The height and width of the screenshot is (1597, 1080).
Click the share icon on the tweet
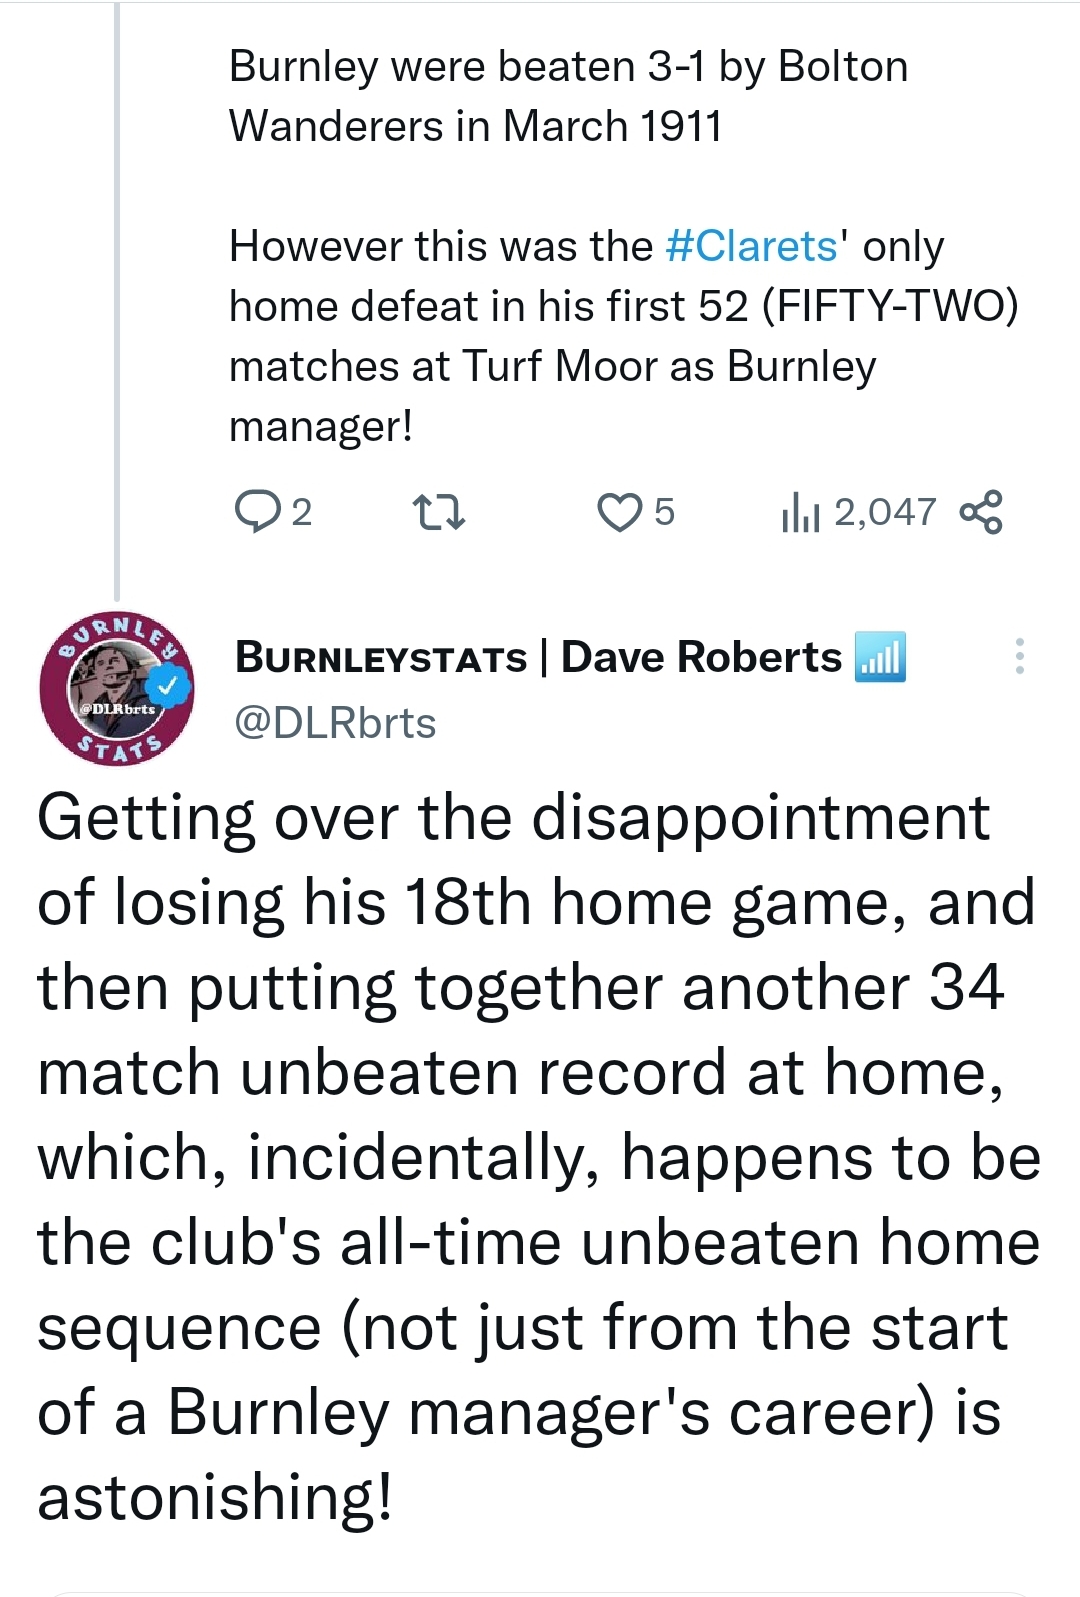point(980,512)
